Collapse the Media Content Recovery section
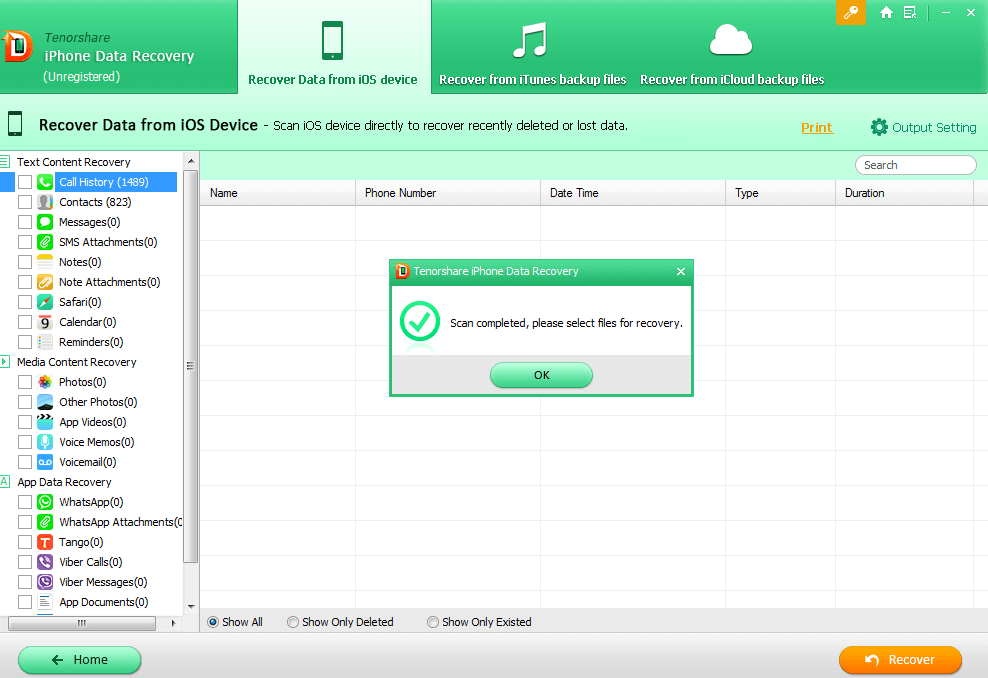The image size is (988, 678). (x=5, y=362)
